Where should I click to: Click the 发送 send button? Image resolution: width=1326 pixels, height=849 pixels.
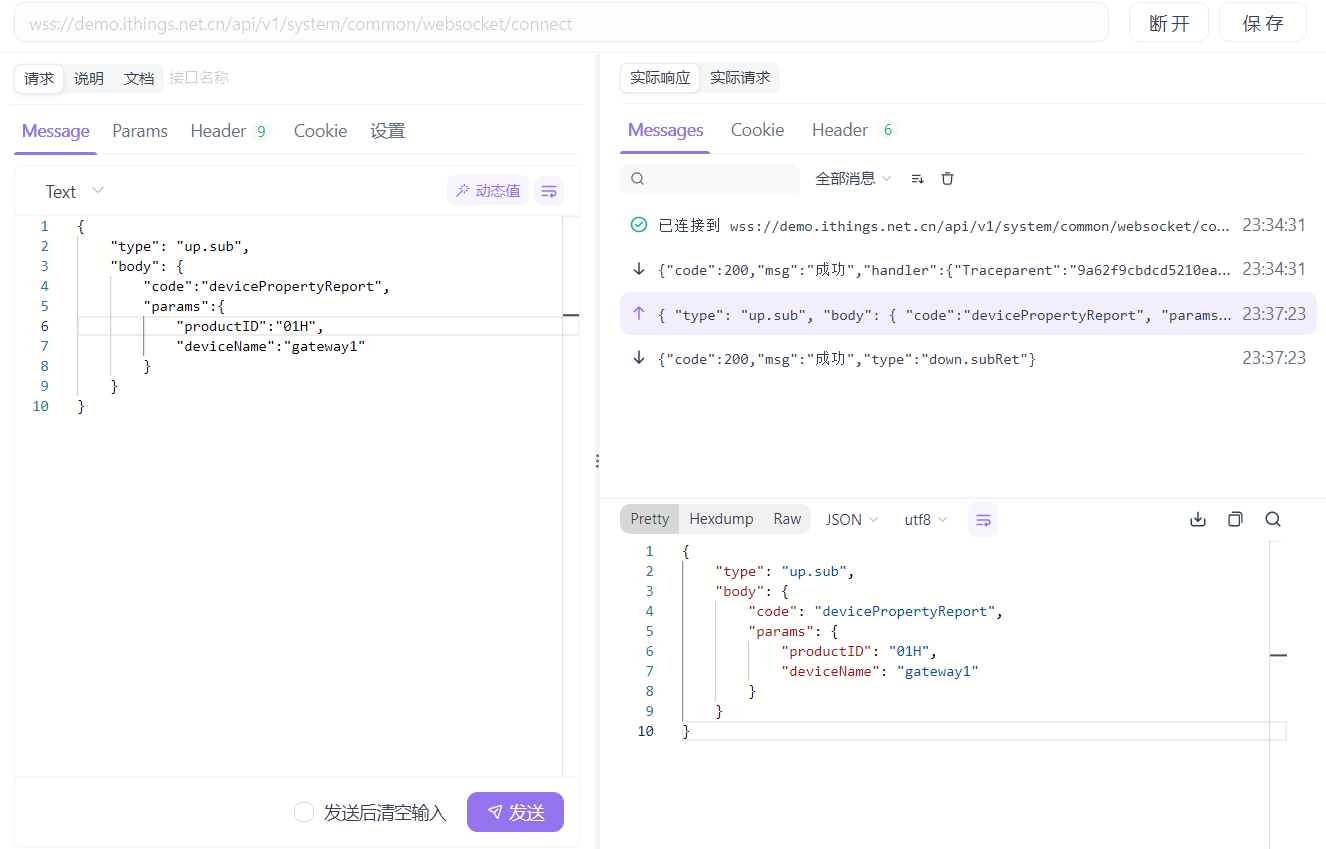tap(515, 813)
